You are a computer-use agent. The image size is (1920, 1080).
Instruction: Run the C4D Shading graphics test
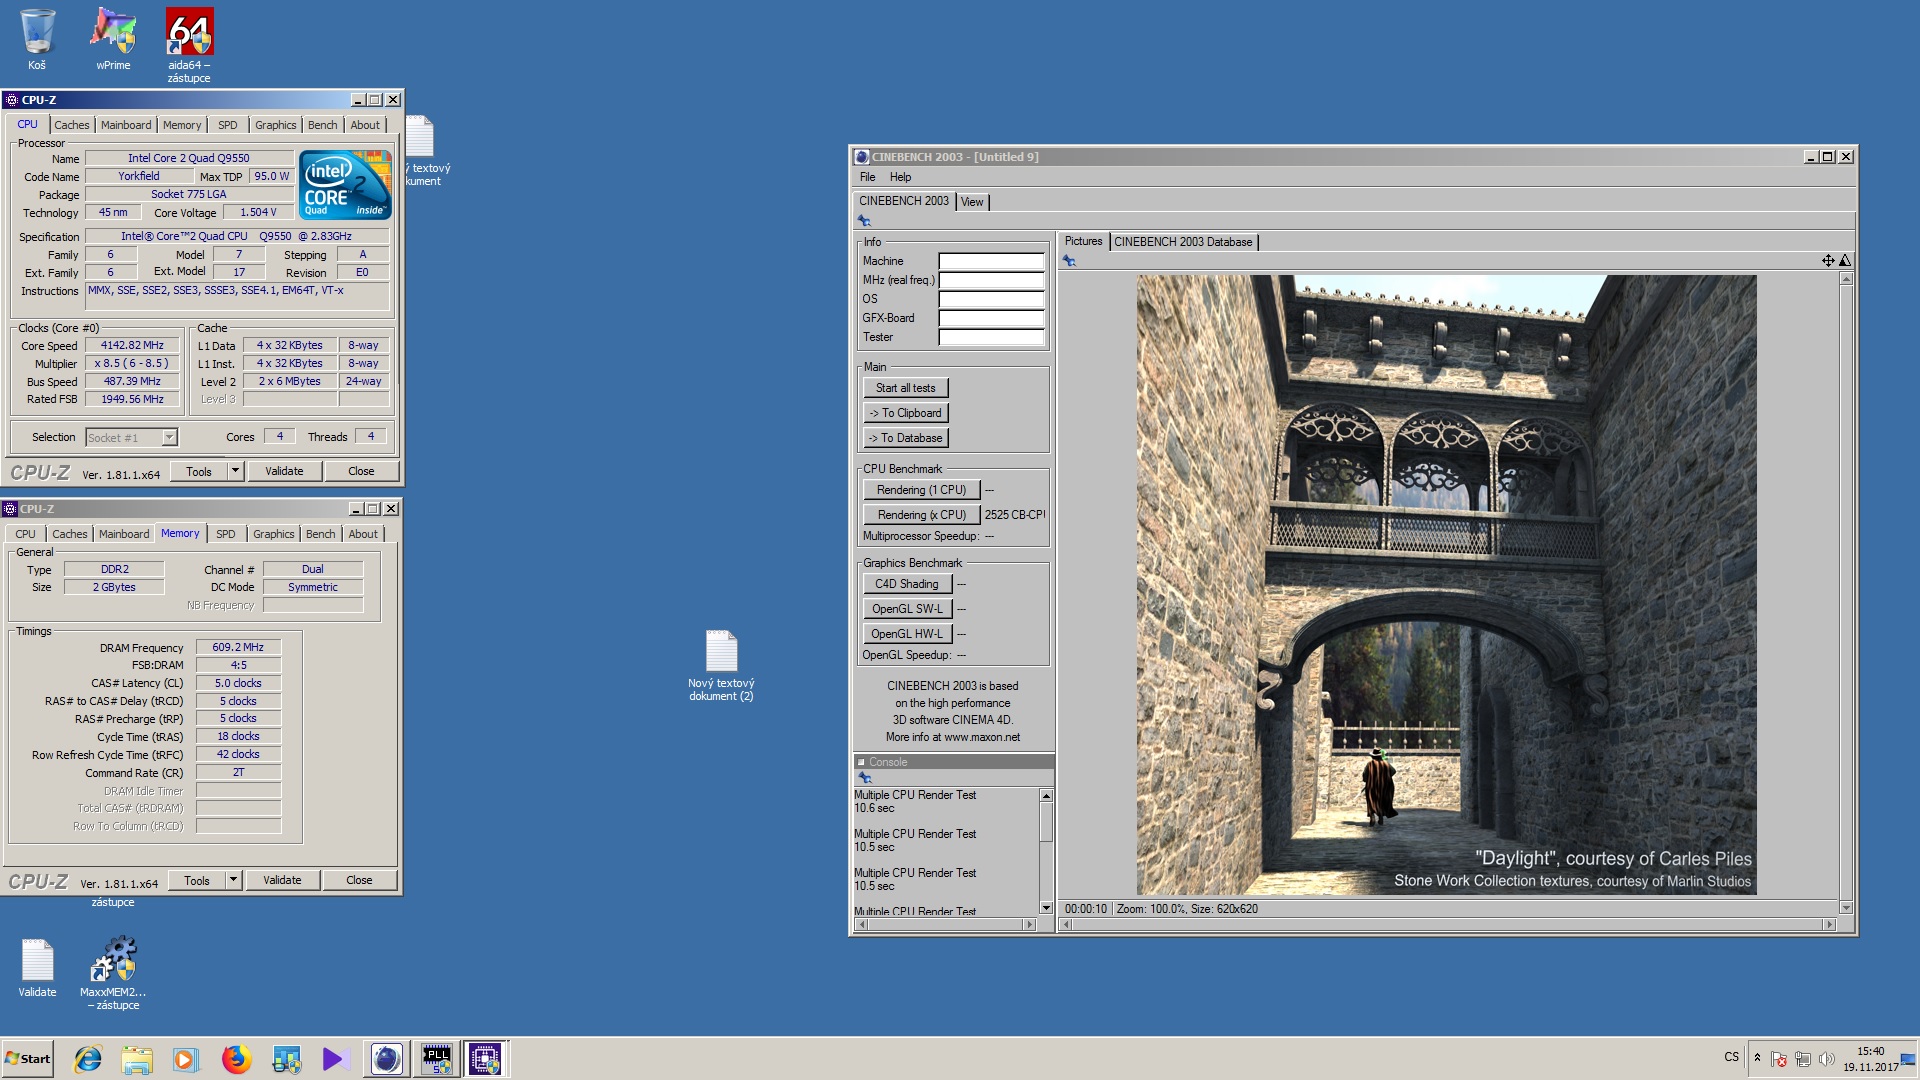pos(907,584)
